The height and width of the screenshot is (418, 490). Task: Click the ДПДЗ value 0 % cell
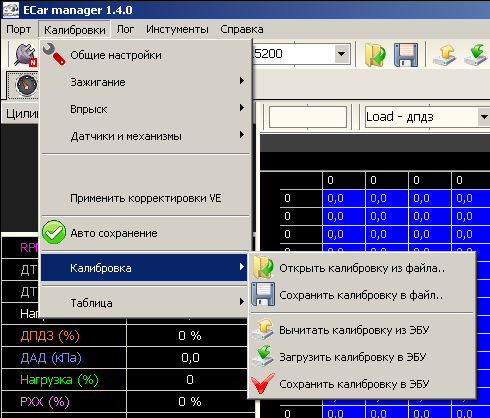(x=190, y=336)
